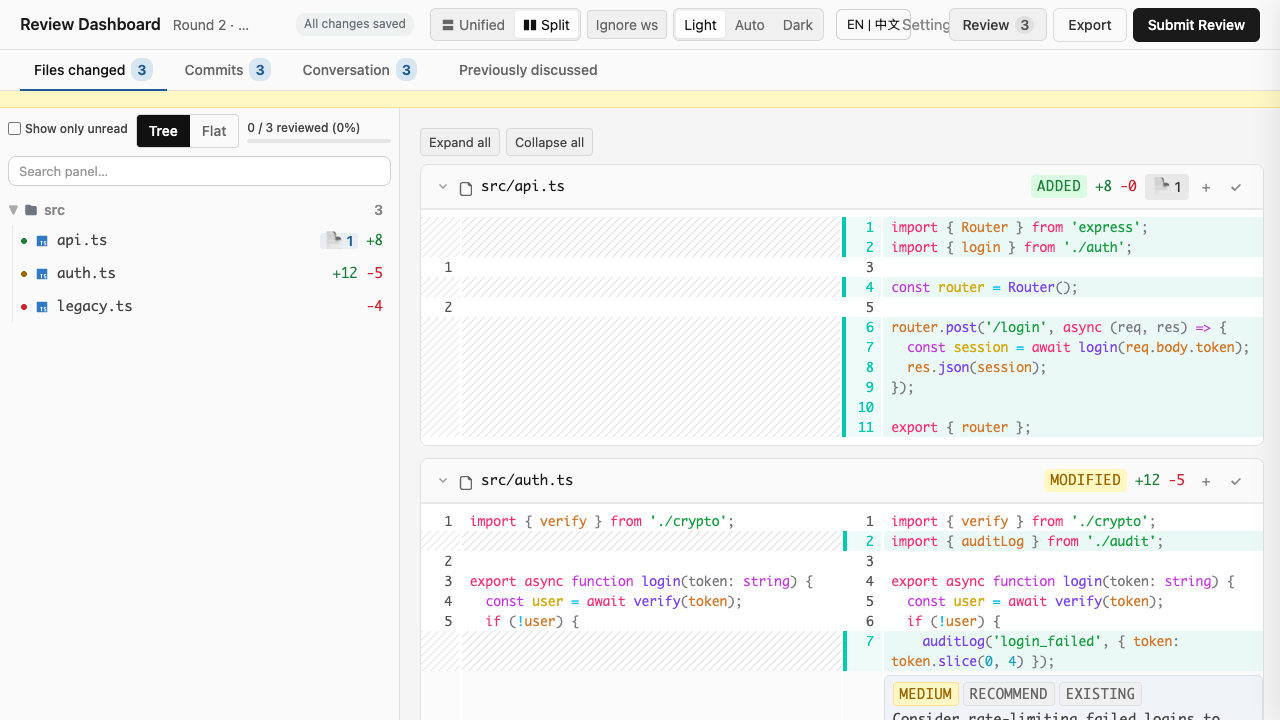Click the plus icon in src/api.ts header
Viewport: 1280px width, 720px height.
1206,187
